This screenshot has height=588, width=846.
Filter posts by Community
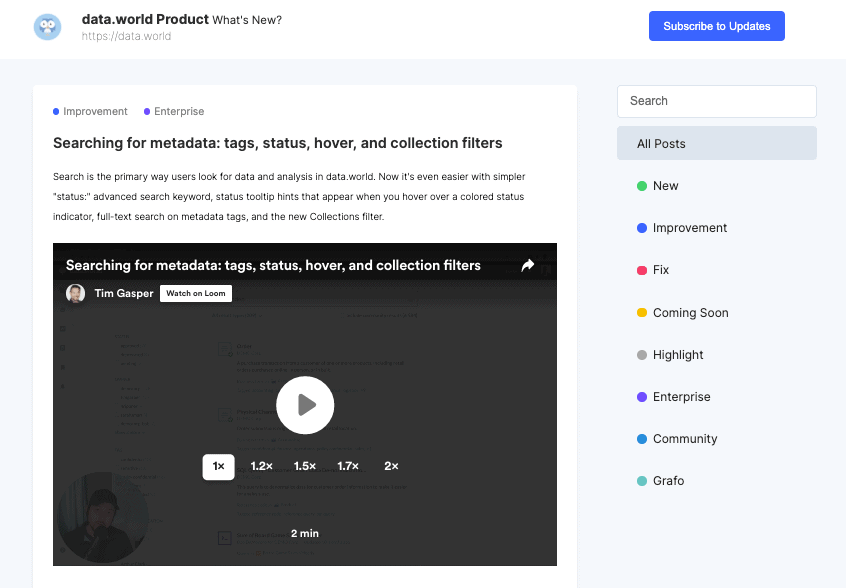(x=677, y=439)
